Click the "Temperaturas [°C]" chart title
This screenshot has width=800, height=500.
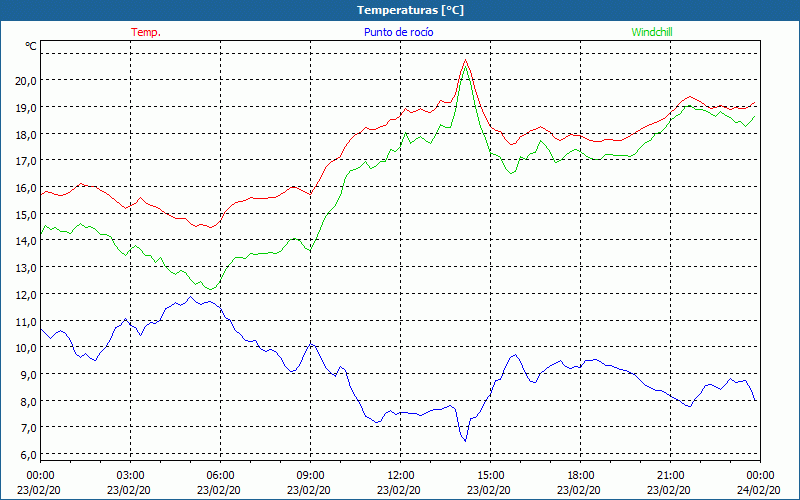click(x=410, y=10)
